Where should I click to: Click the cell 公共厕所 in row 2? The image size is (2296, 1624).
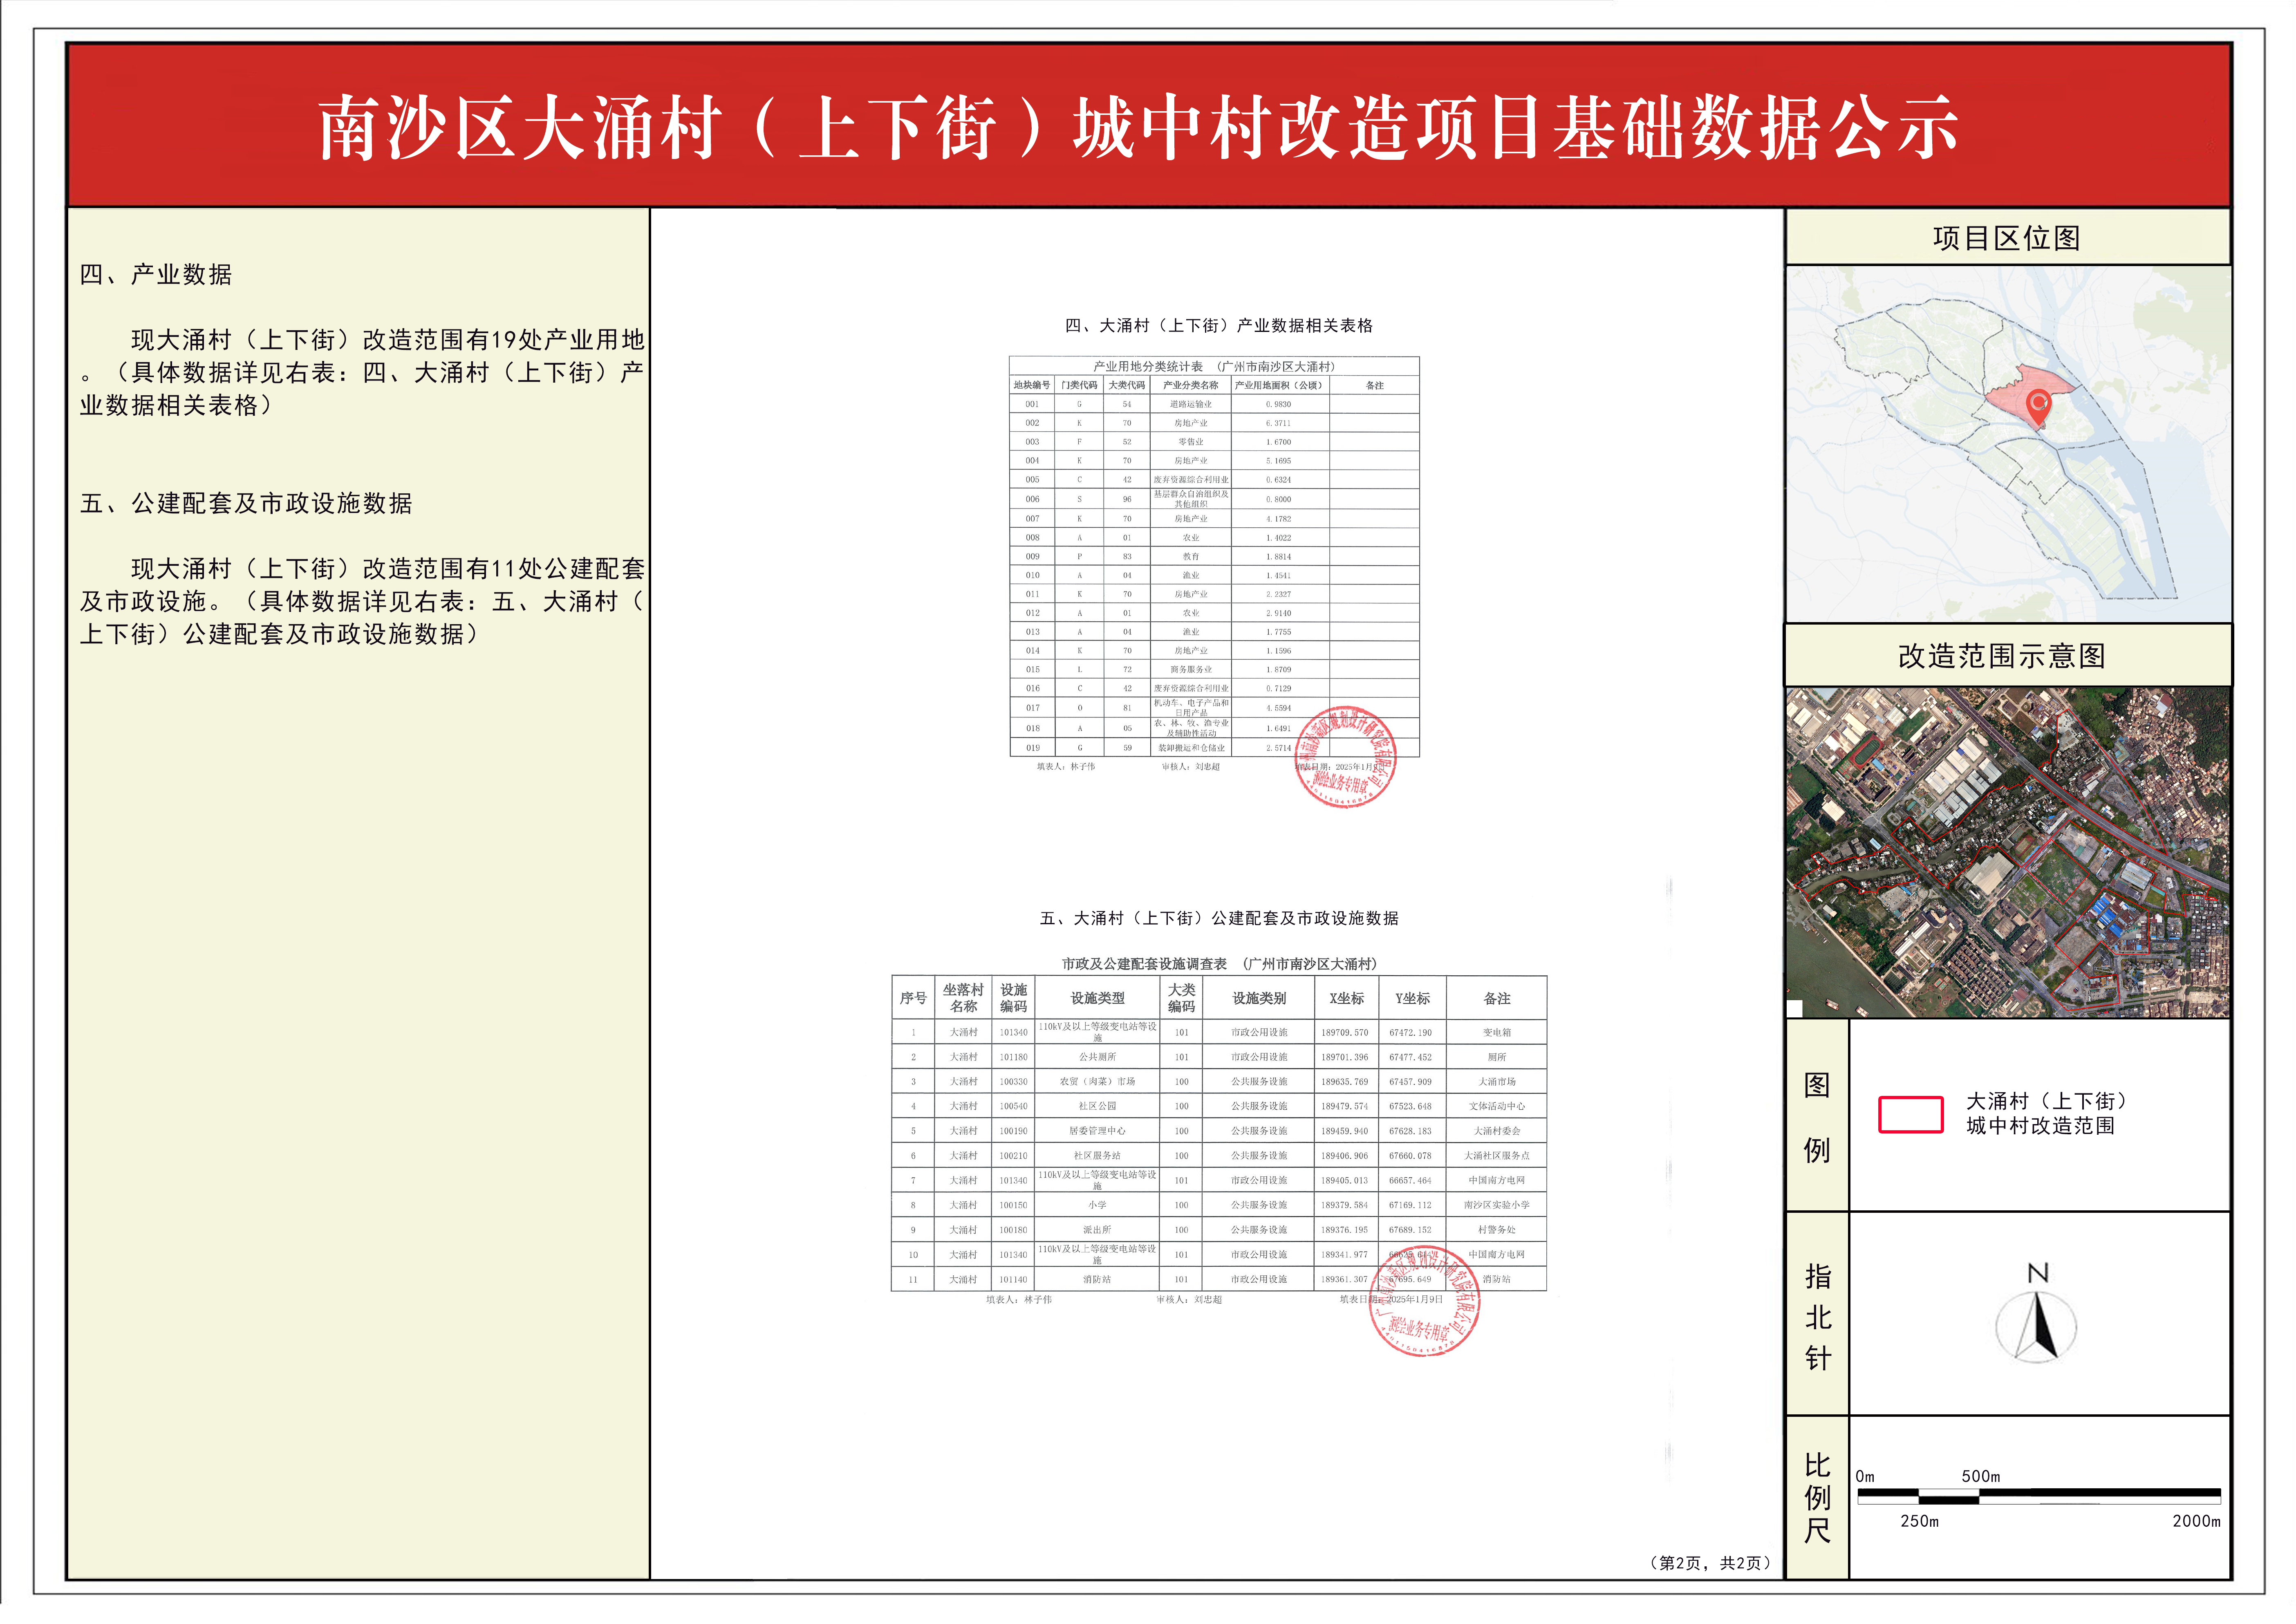[1097, 1057]
